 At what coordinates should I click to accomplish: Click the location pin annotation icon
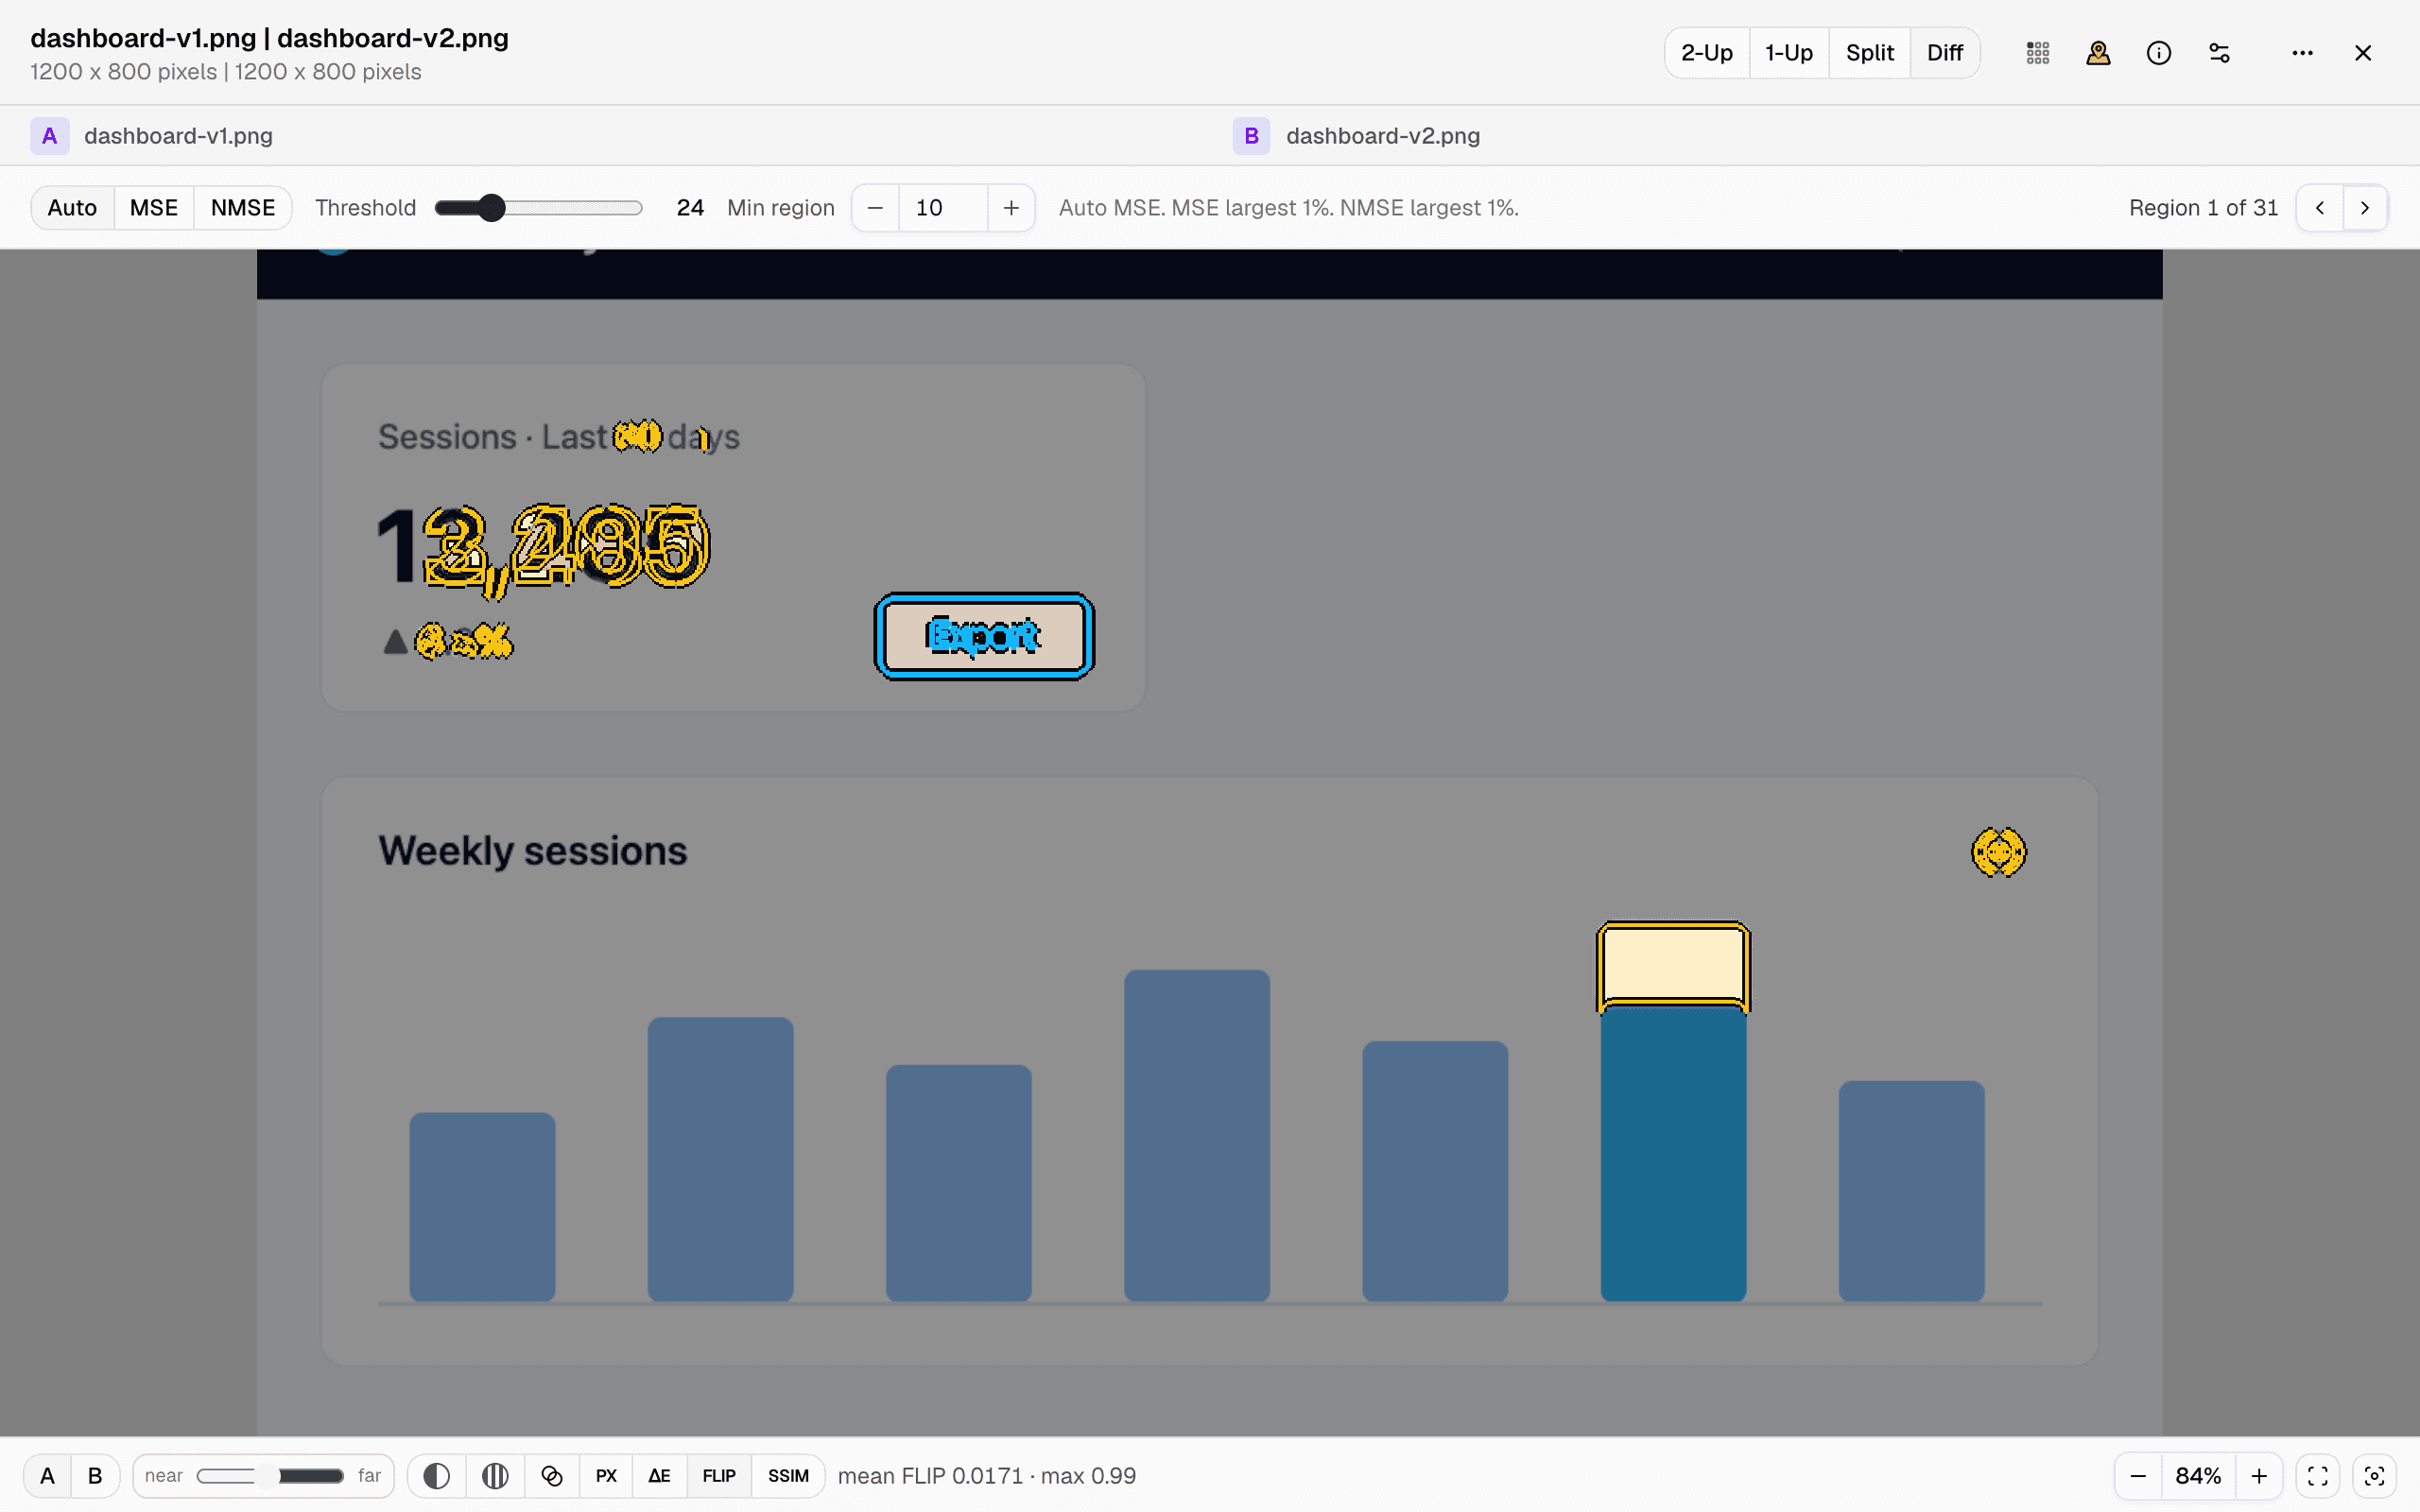pos(2098,53)
